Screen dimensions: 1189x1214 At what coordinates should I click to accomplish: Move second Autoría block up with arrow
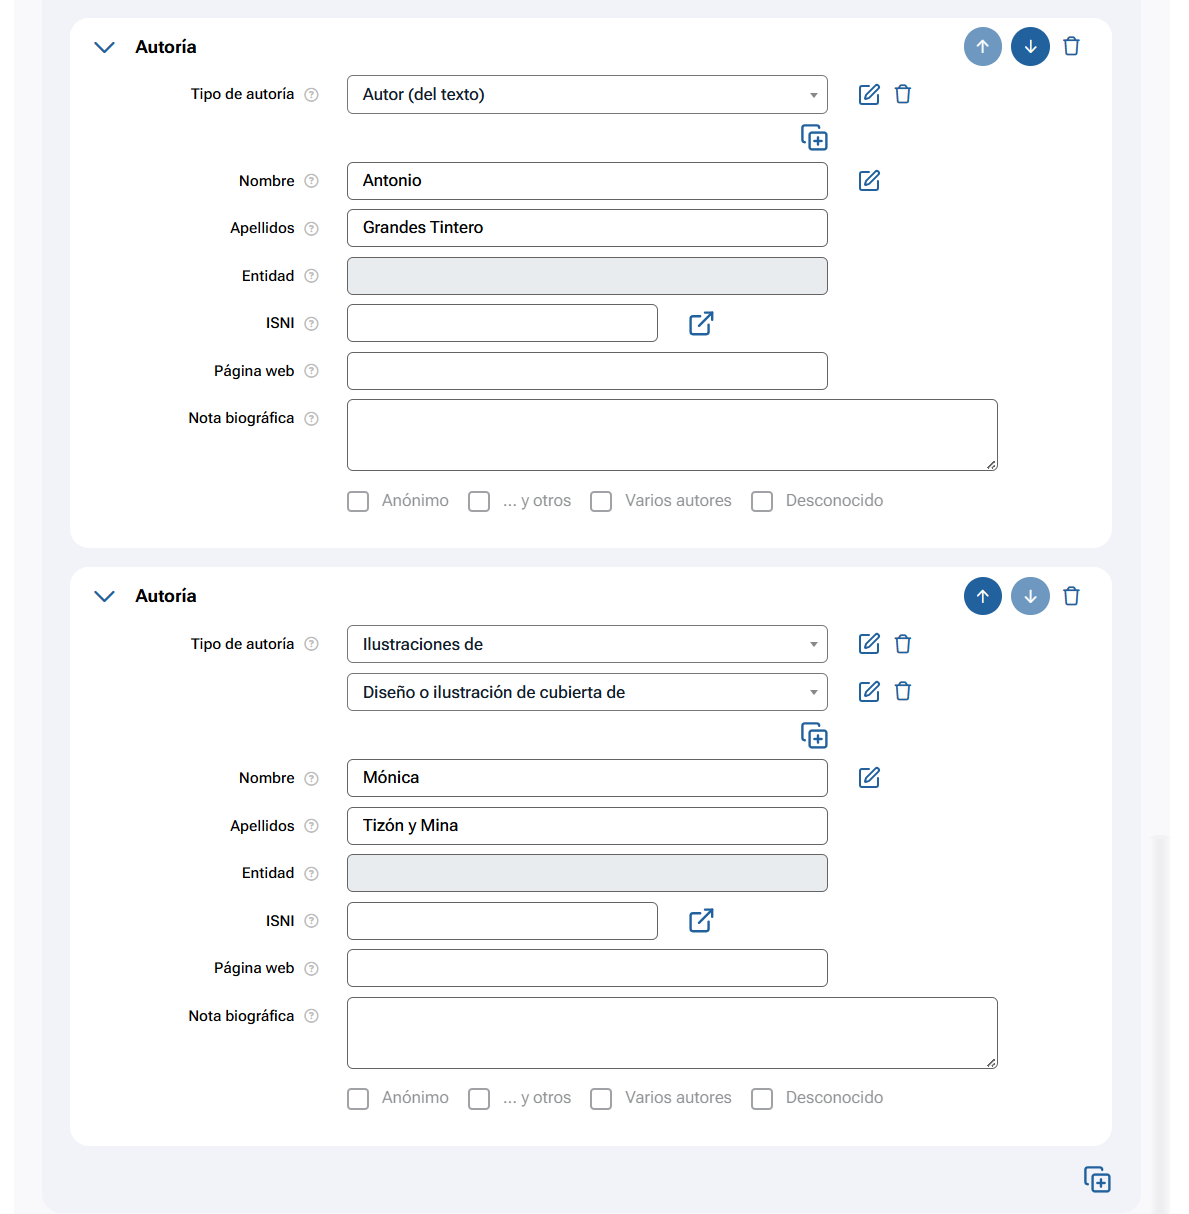[x=982, y=597]
